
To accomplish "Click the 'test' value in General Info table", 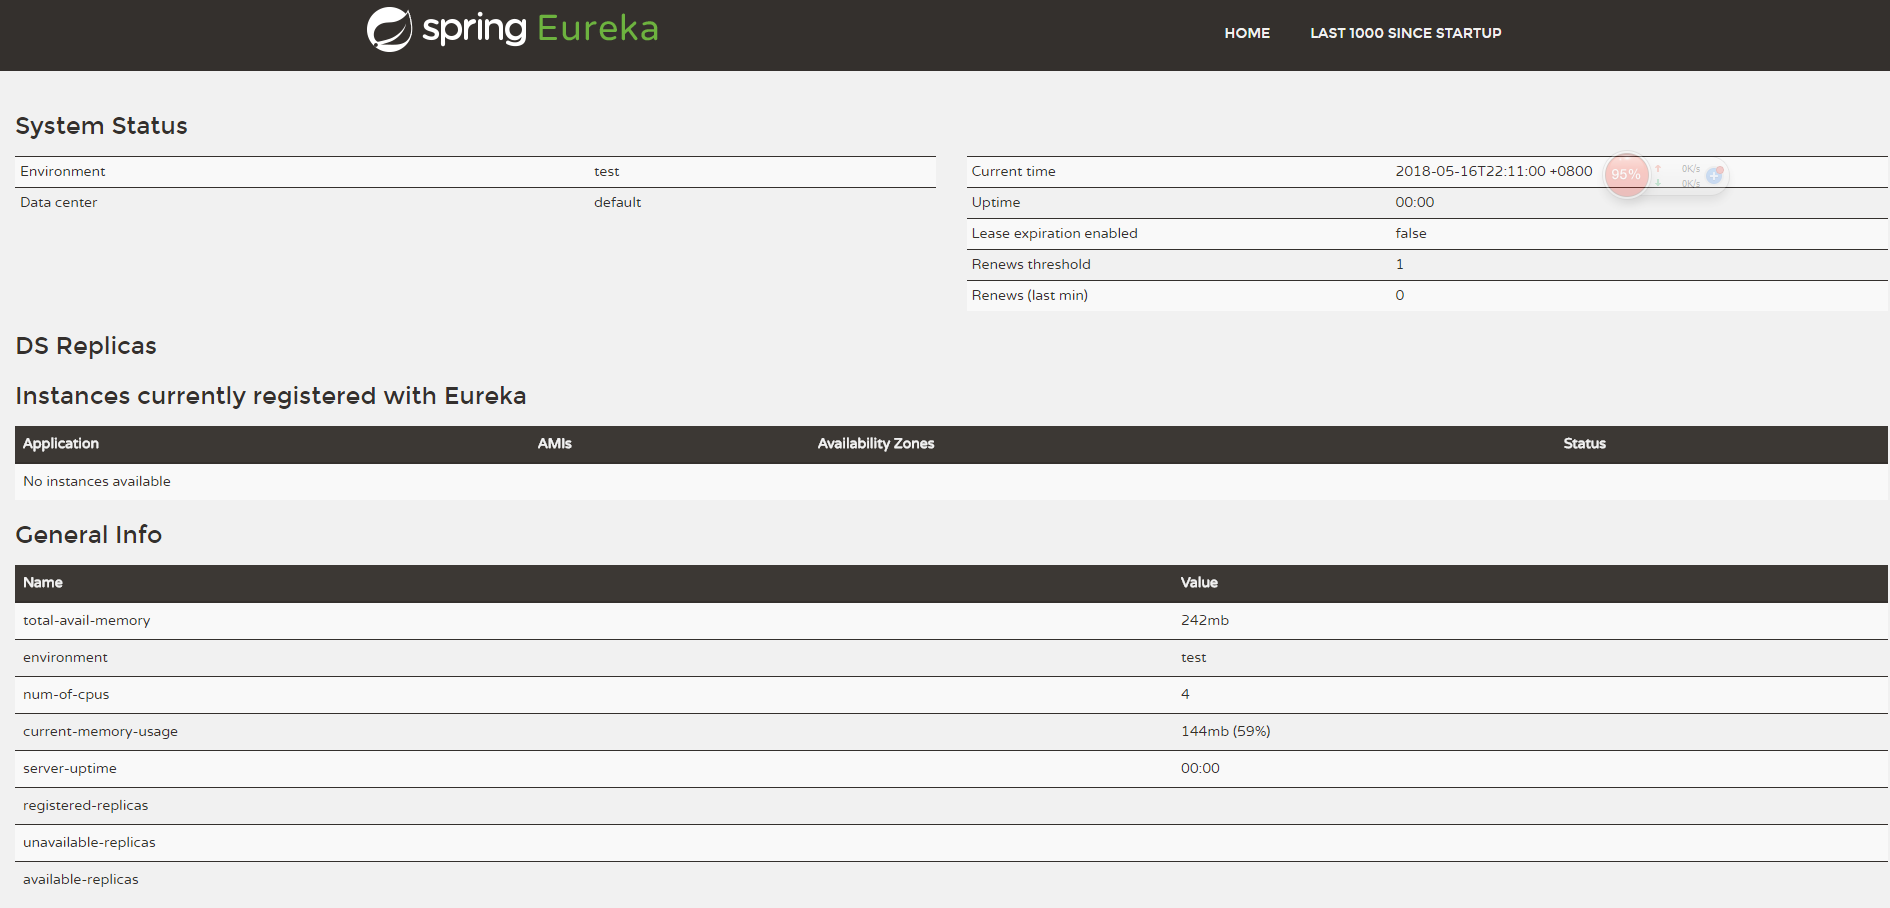I will tap(1193, 658).
